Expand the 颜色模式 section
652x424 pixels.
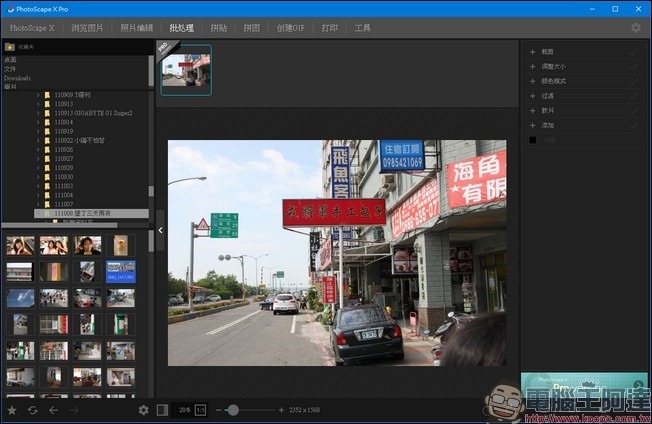click(x=533, y=81)
